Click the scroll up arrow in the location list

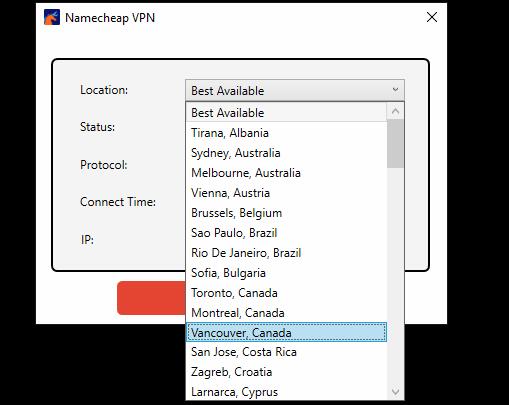395,112
